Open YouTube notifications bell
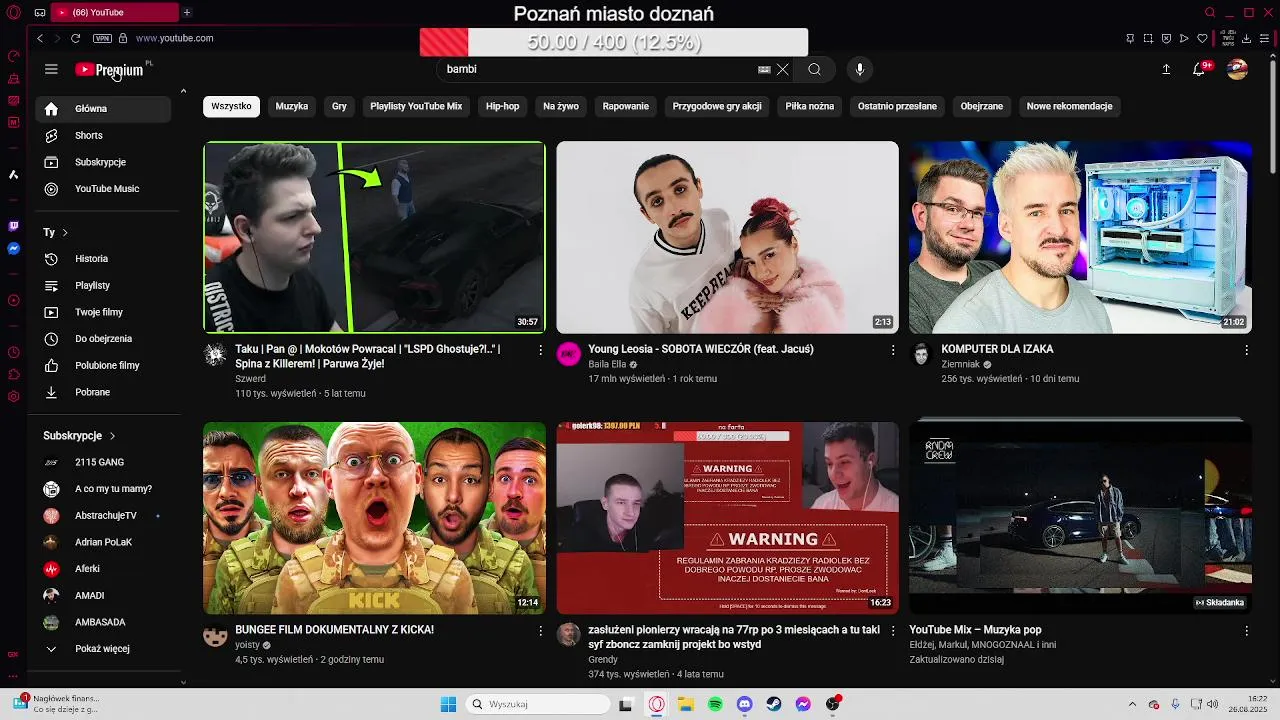 (1199, 69)
